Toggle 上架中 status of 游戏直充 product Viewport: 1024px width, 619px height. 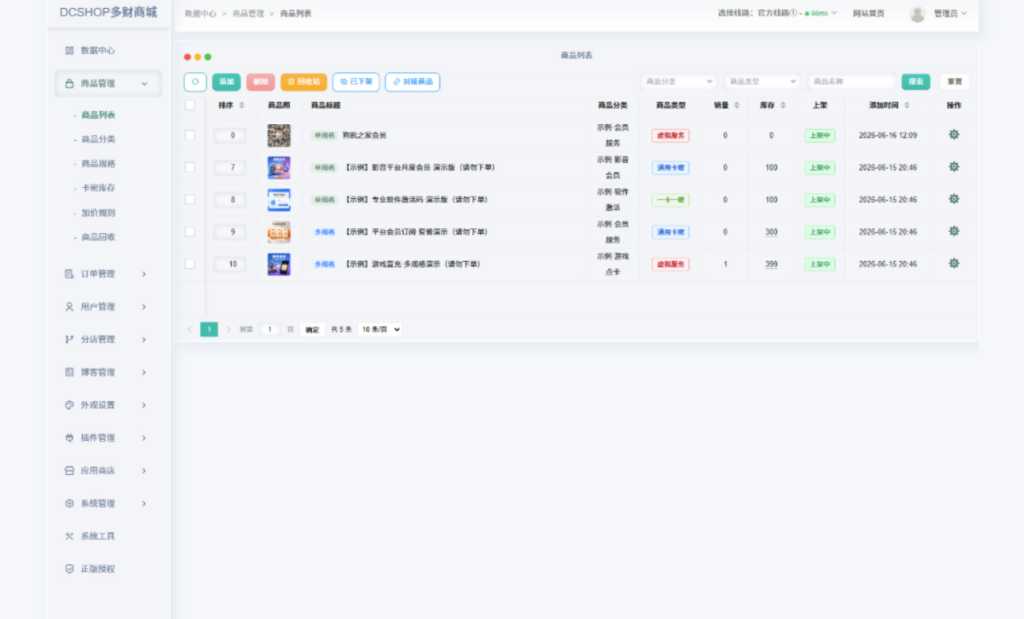[x=820, y=264]
